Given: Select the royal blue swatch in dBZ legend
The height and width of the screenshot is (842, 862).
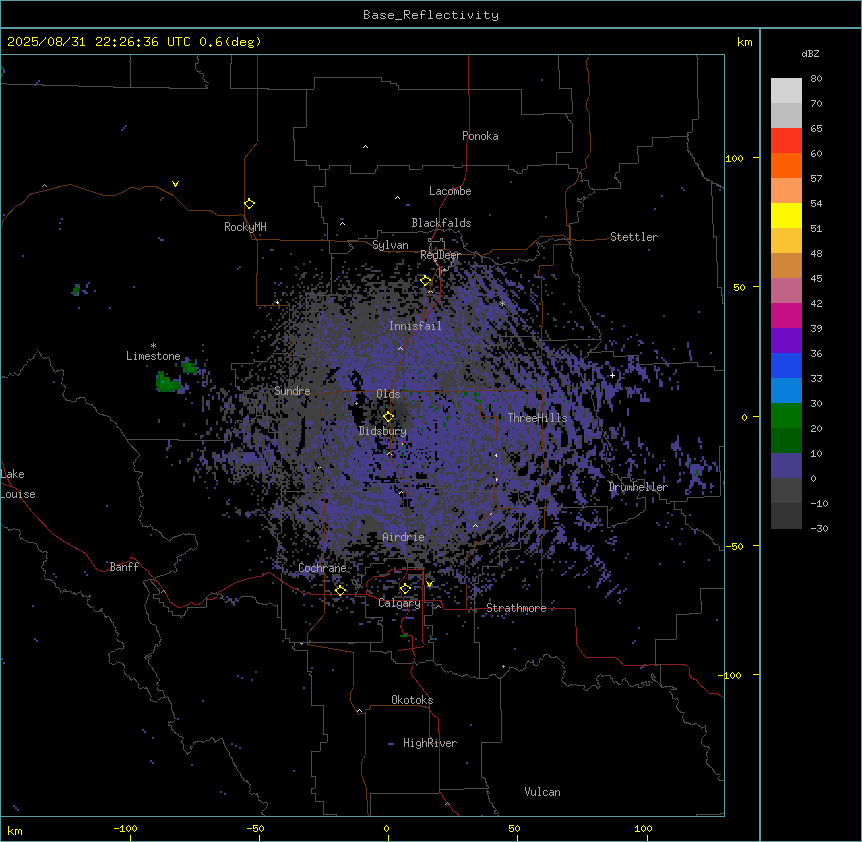Looking at the screenshot, I should (x=786, y=365).
